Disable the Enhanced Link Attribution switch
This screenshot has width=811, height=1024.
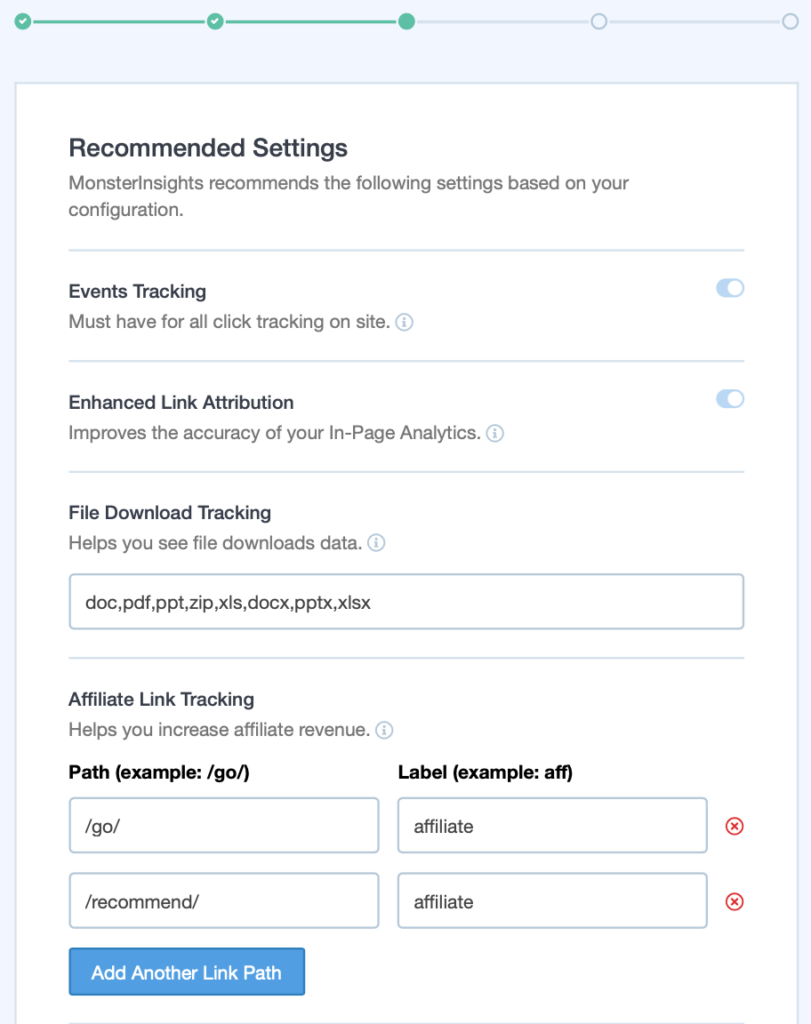point(730,399)
